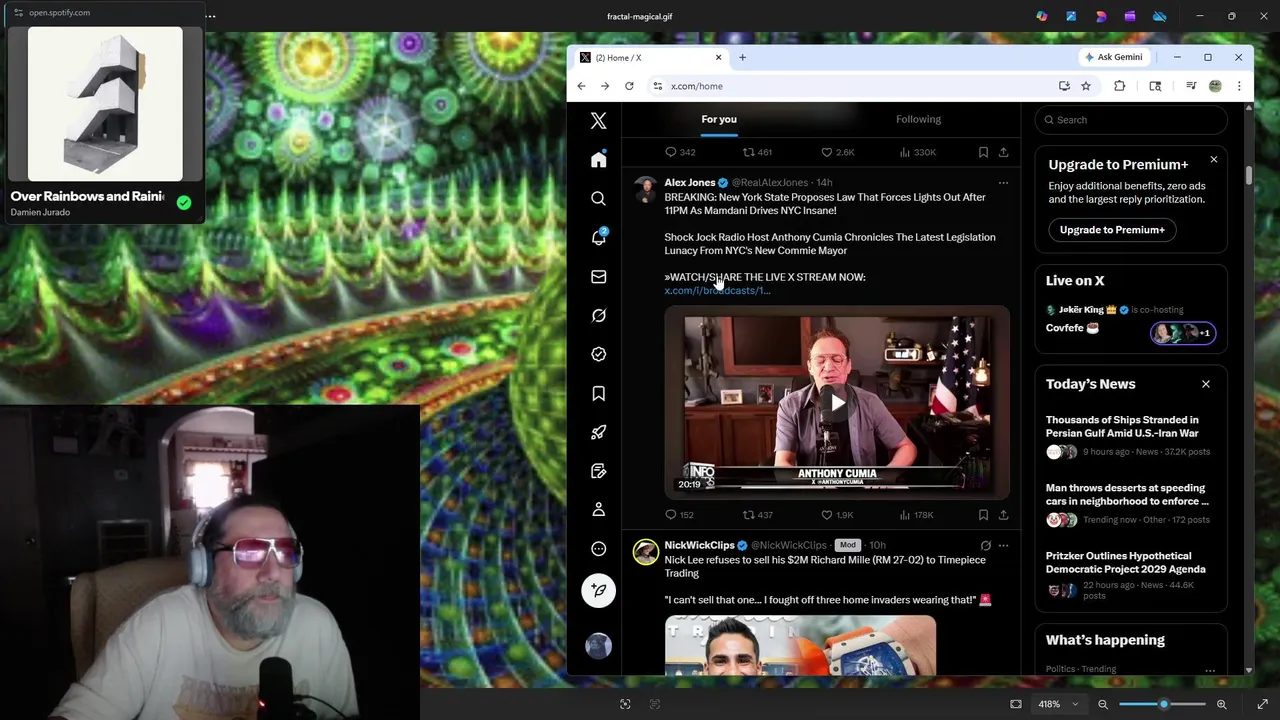Open Chrome media controls icon
The image size is (1280, 720).
(x=1191, y=86)
